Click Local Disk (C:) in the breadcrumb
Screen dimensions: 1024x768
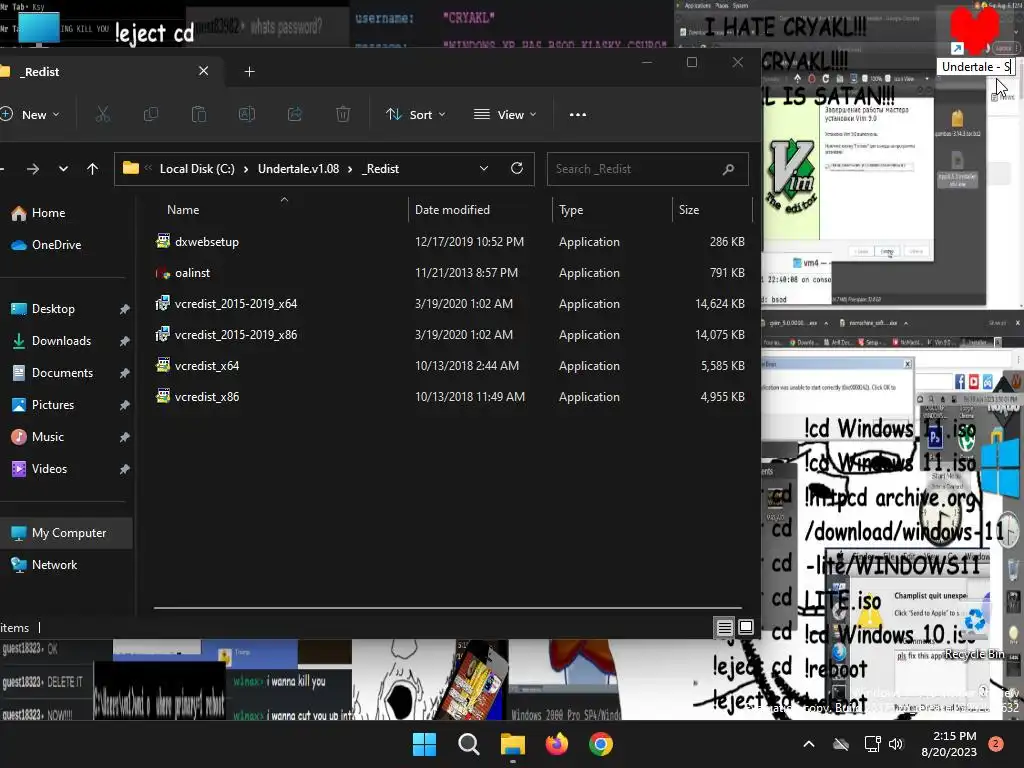197,169
